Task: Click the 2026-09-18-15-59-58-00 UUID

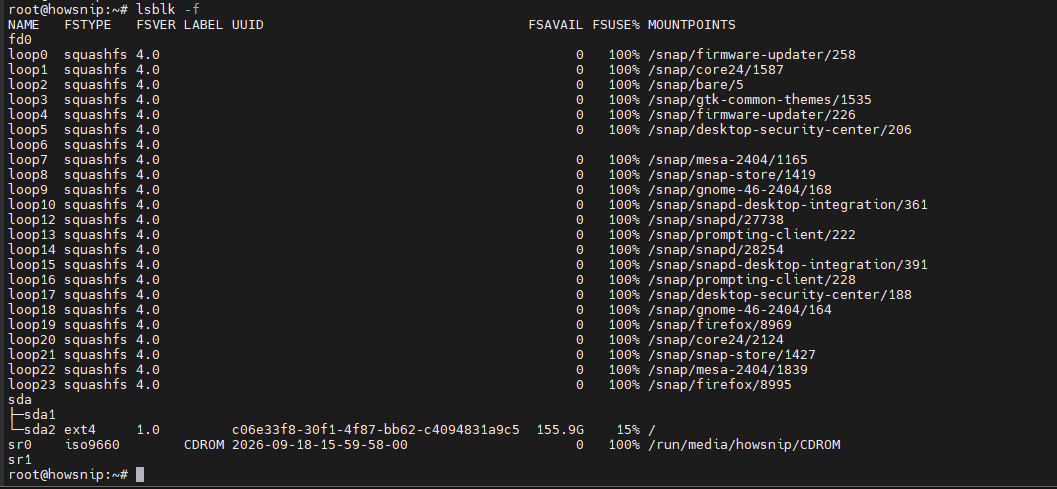Action: [x=320, y=444]
